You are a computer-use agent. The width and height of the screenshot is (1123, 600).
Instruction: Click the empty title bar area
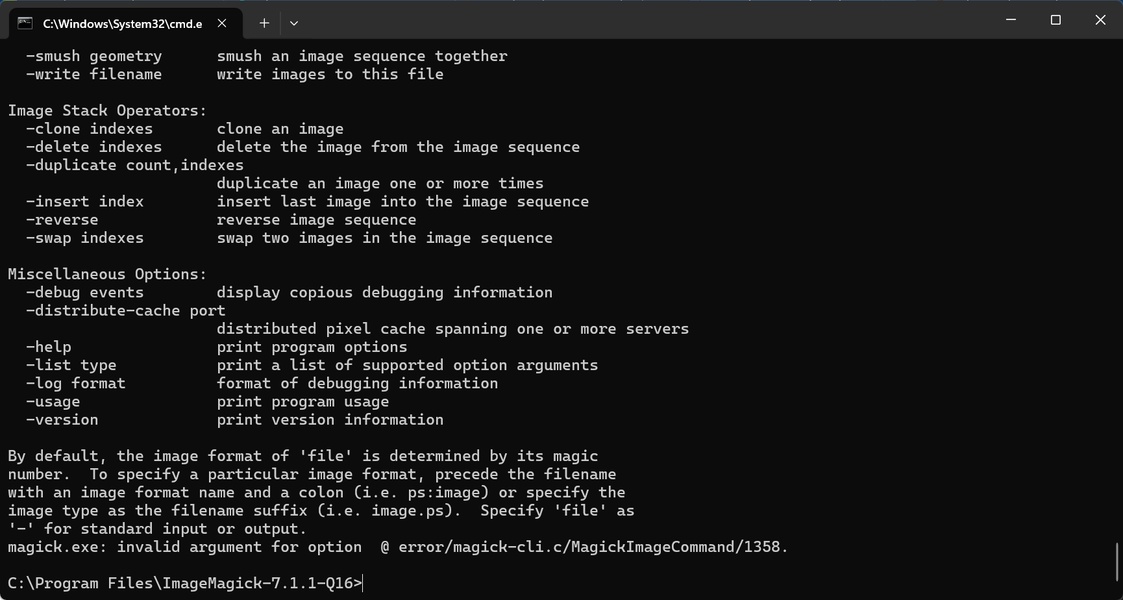pos(650,20)
